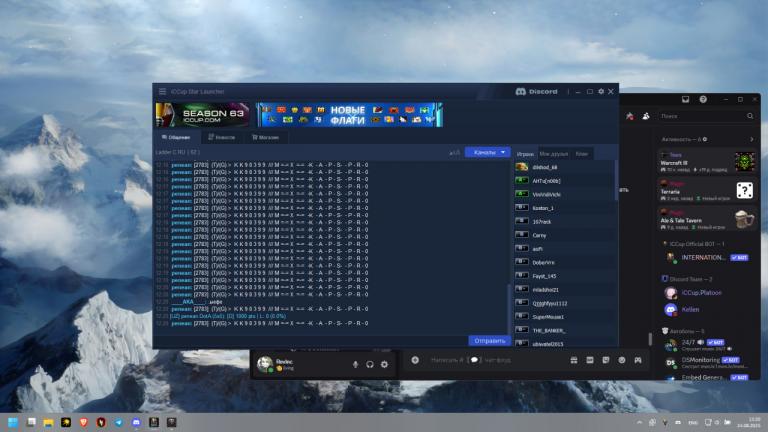Select player Fayst_145 in the list
Screen dimensions: 768x432
[563, 276]
